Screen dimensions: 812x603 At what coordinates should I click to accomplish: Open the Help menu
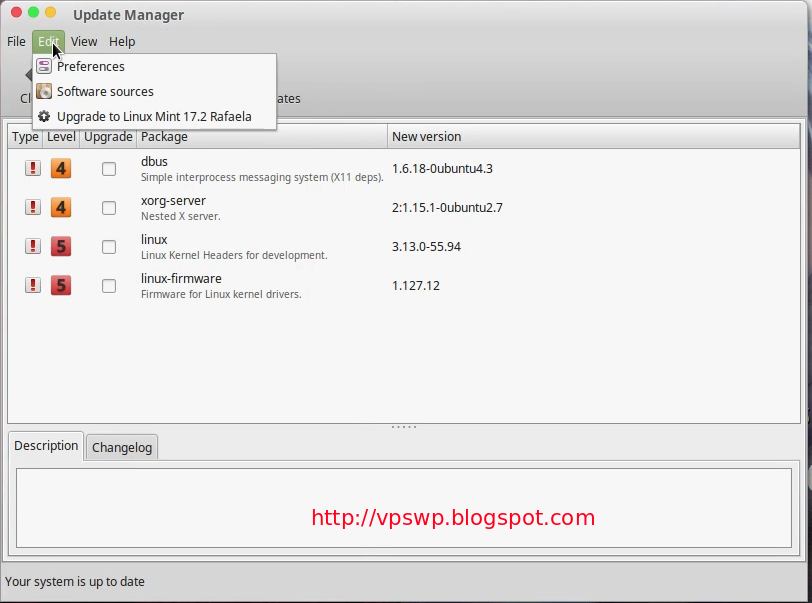tap(122, 41)
